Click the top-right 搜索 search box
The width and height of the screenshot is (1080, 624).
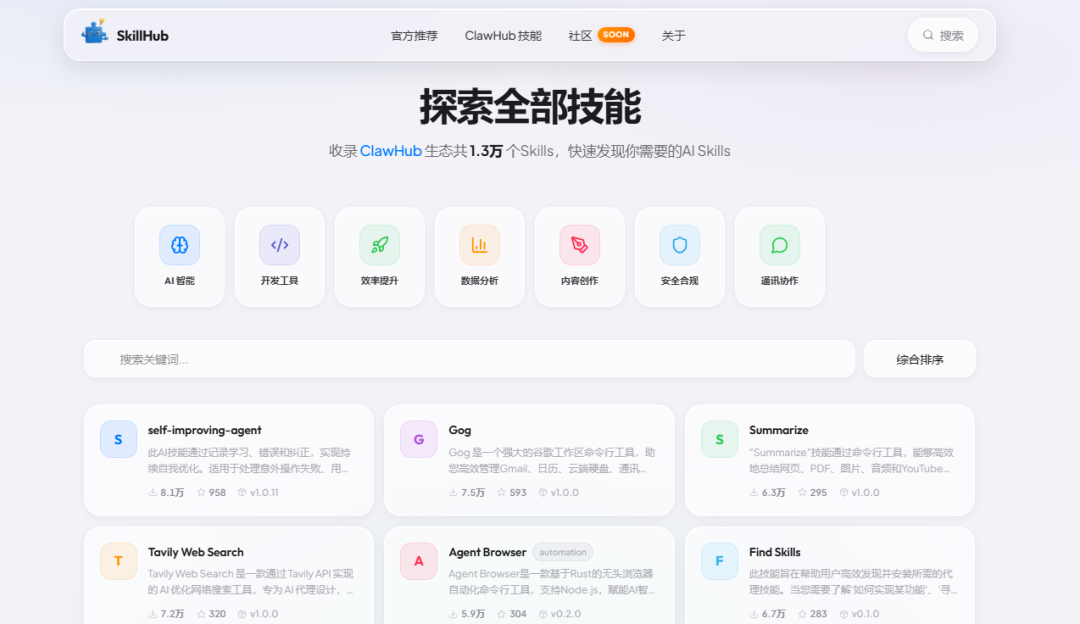[943, 35]
